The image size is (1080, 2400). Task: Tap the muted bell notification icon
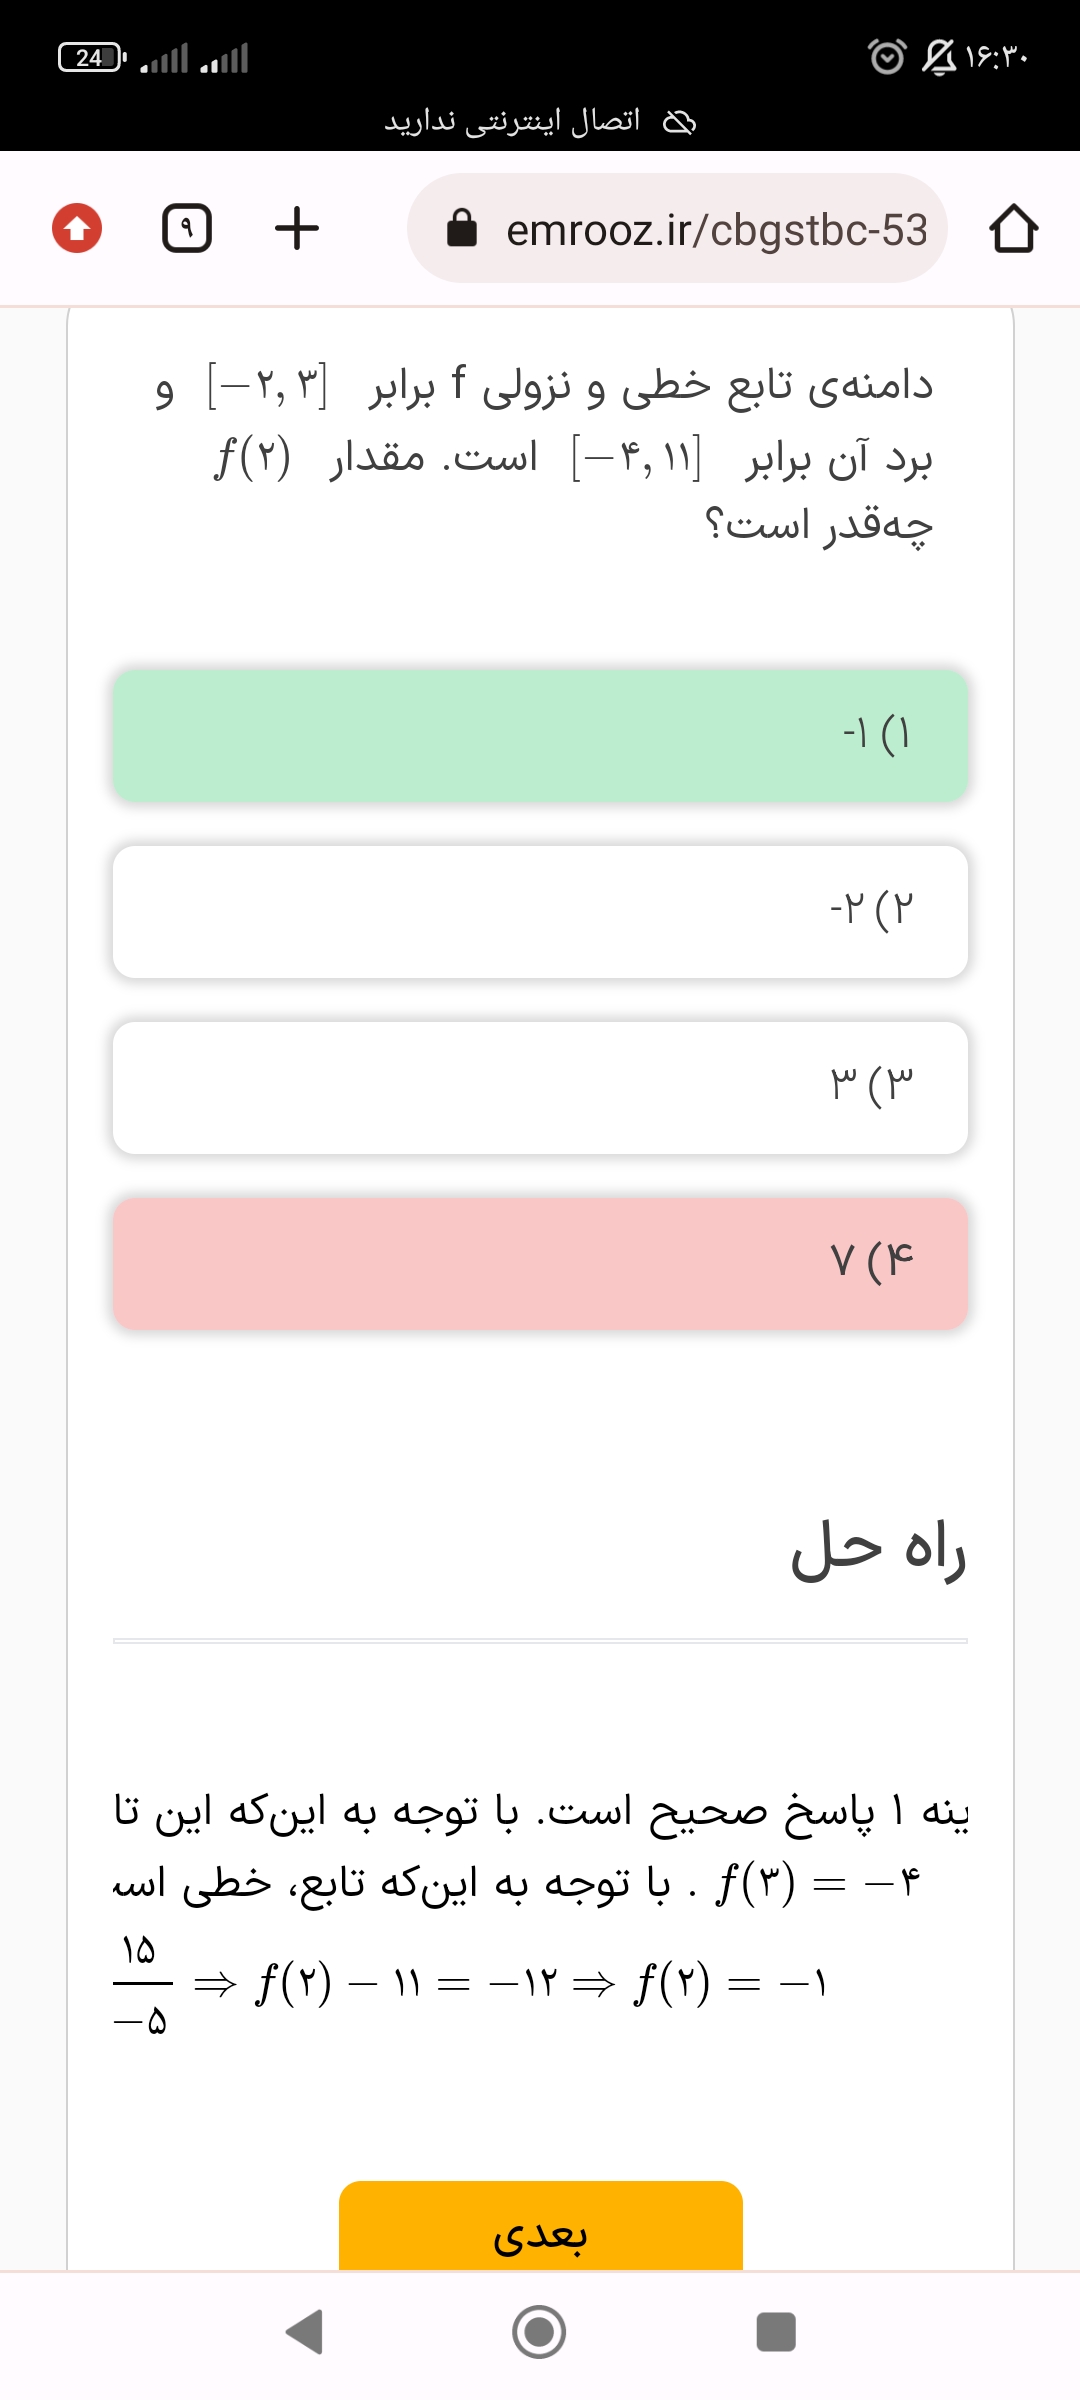[939, 57]
